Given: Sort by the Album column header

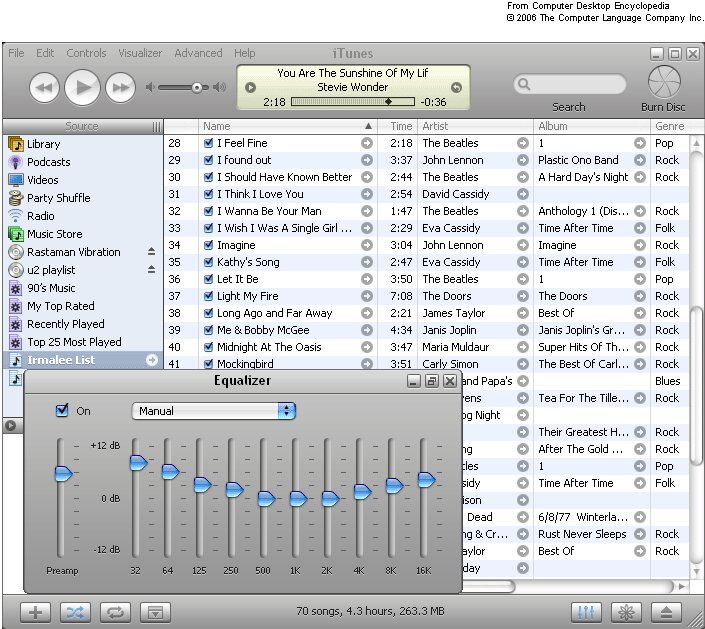Looking at the screenshot, I should 592,126.
